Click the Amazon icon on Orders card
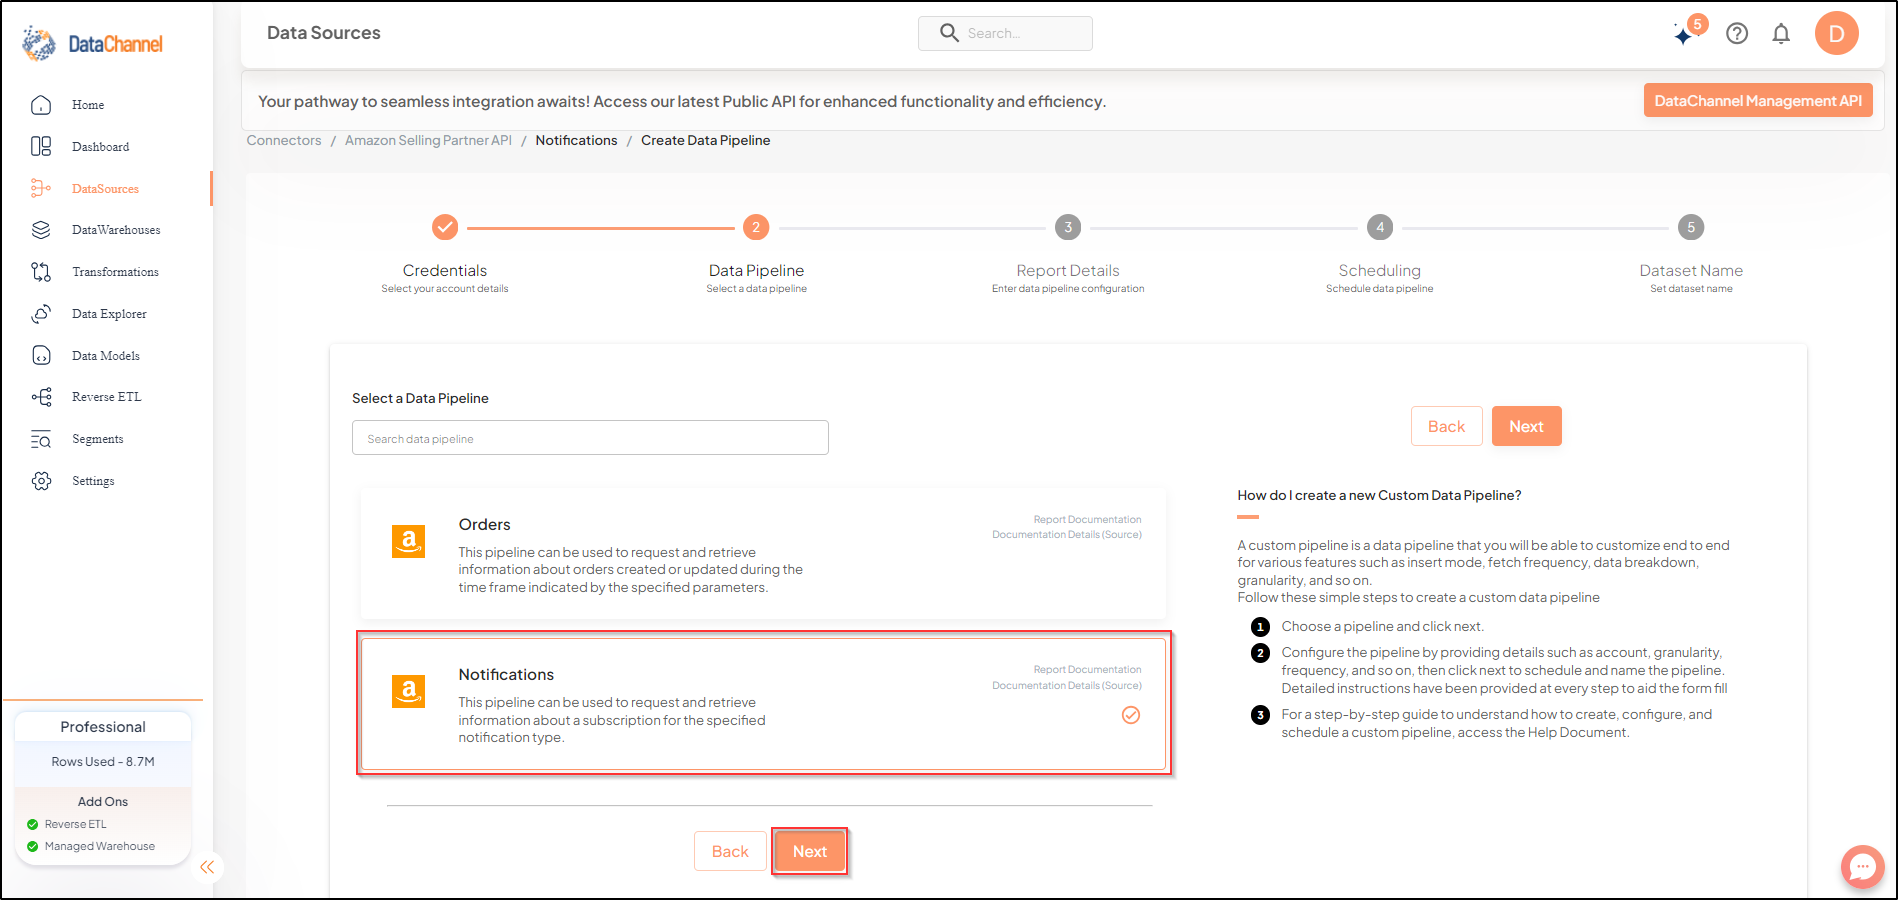The height and width of the screenshot is (900, 1898). 408,541
